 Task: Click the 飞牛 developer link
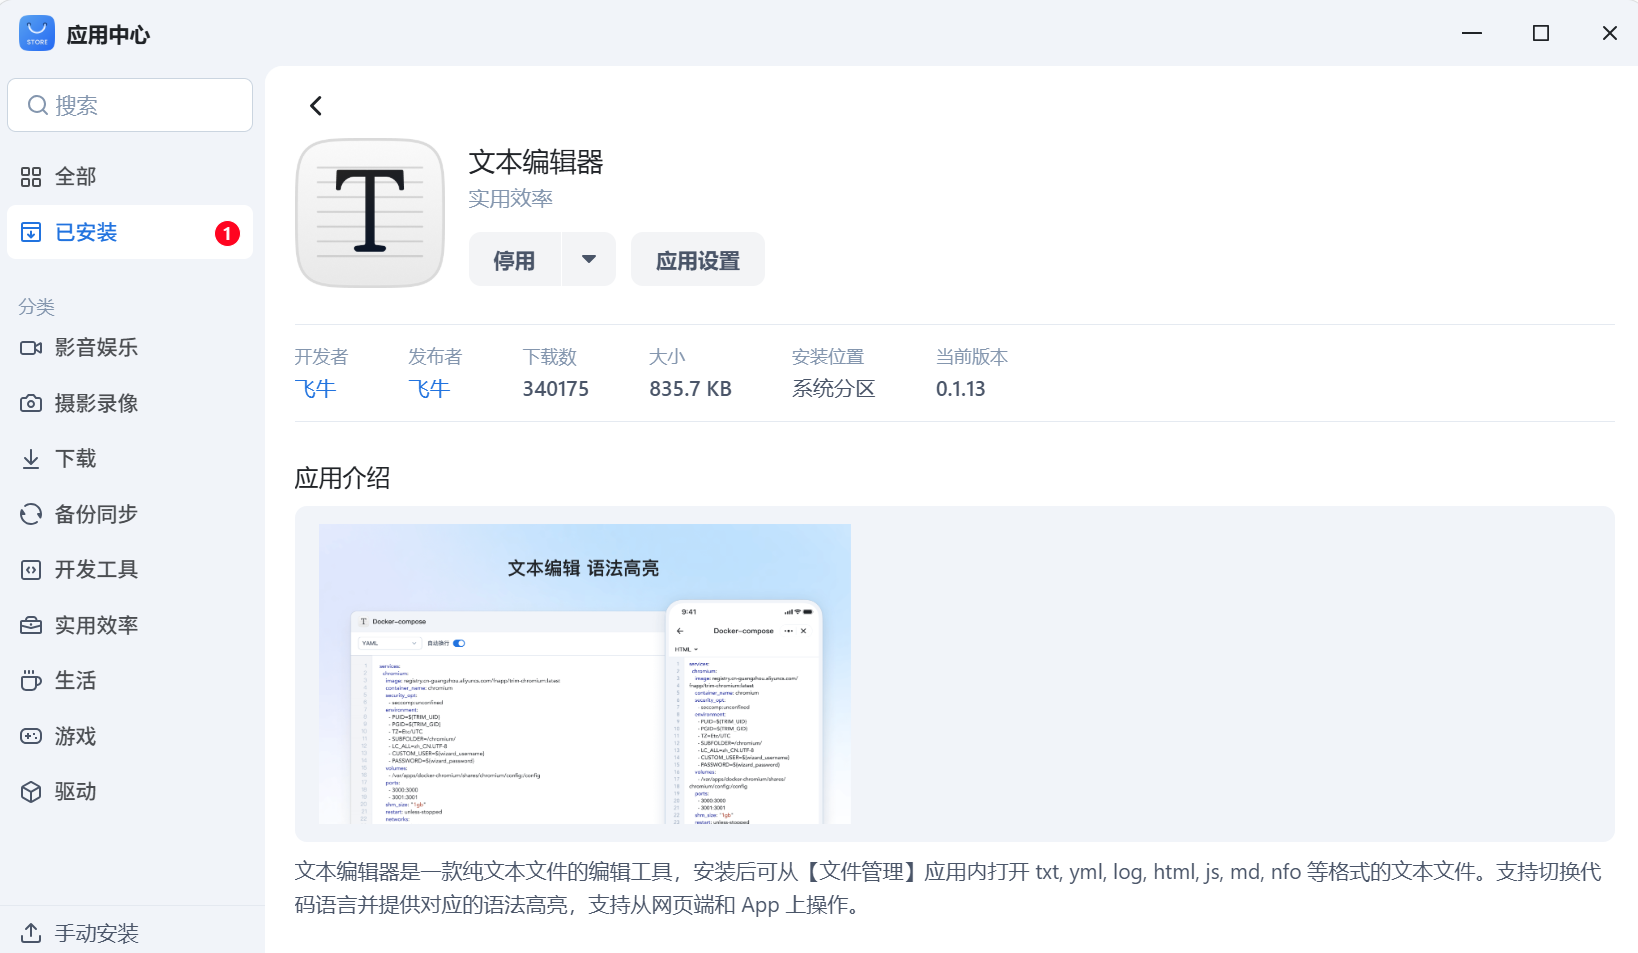click(x=315, y=389)
